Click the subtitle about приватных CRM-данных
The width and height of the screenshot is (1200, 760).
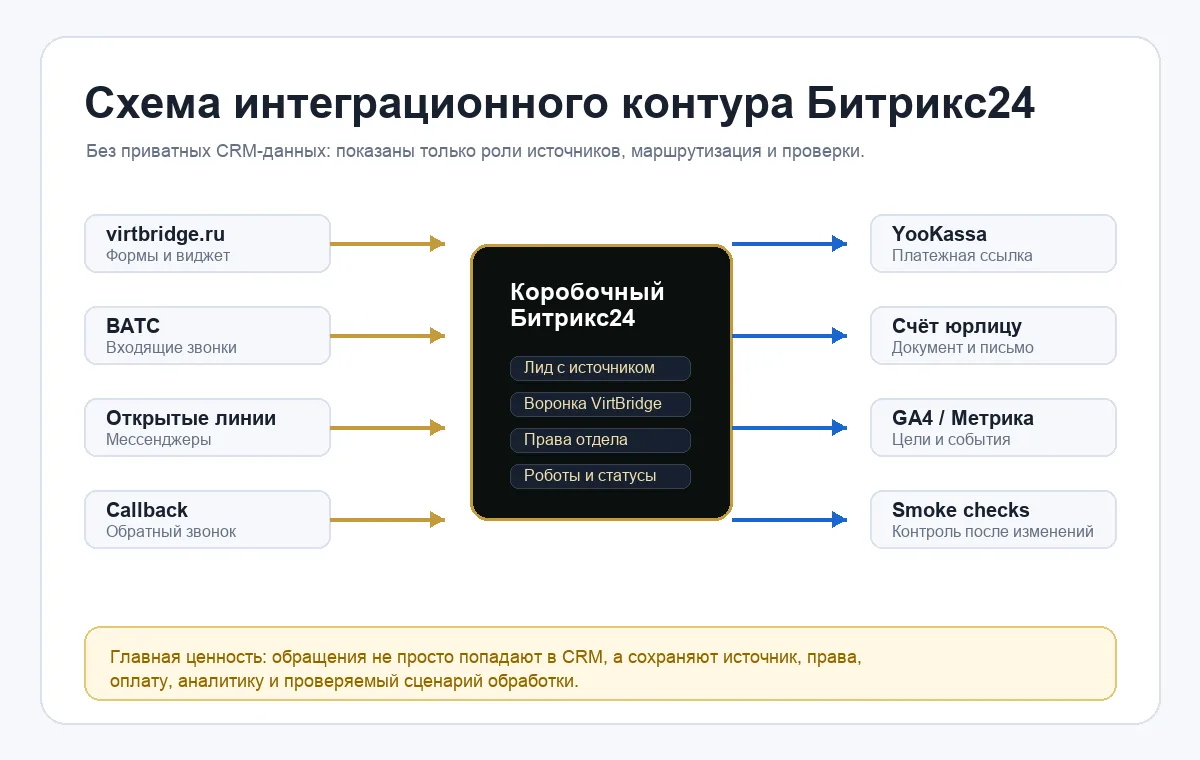pos(475,153)
